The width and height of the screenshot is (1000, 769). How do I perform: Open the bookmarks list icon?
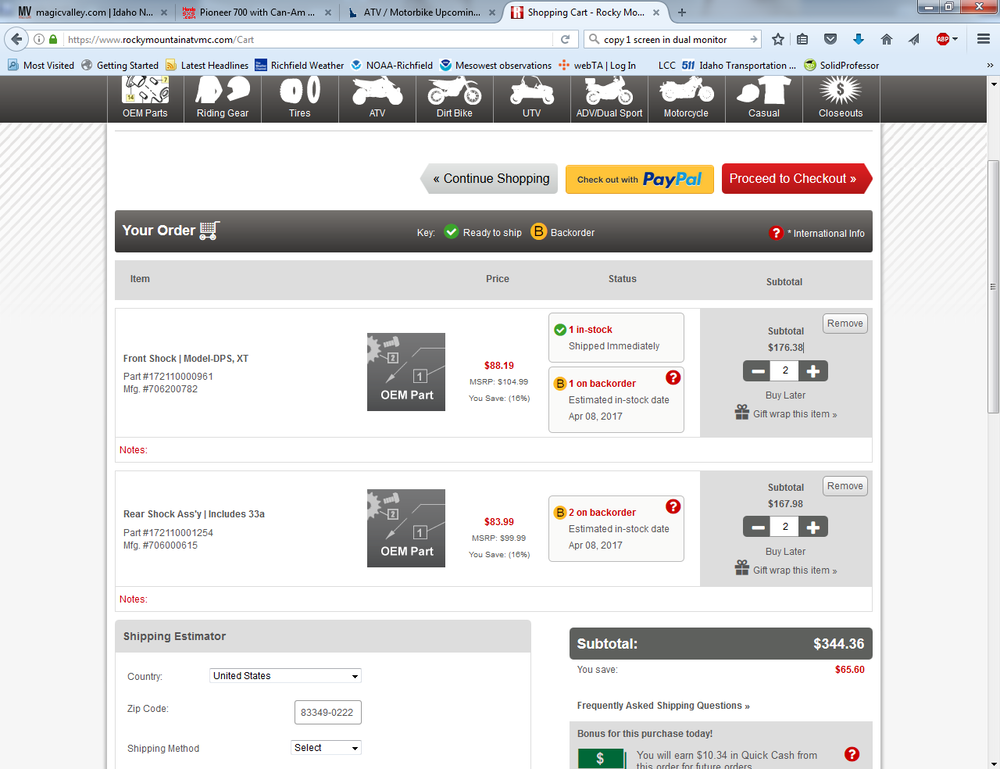click(x=802, y=40)
